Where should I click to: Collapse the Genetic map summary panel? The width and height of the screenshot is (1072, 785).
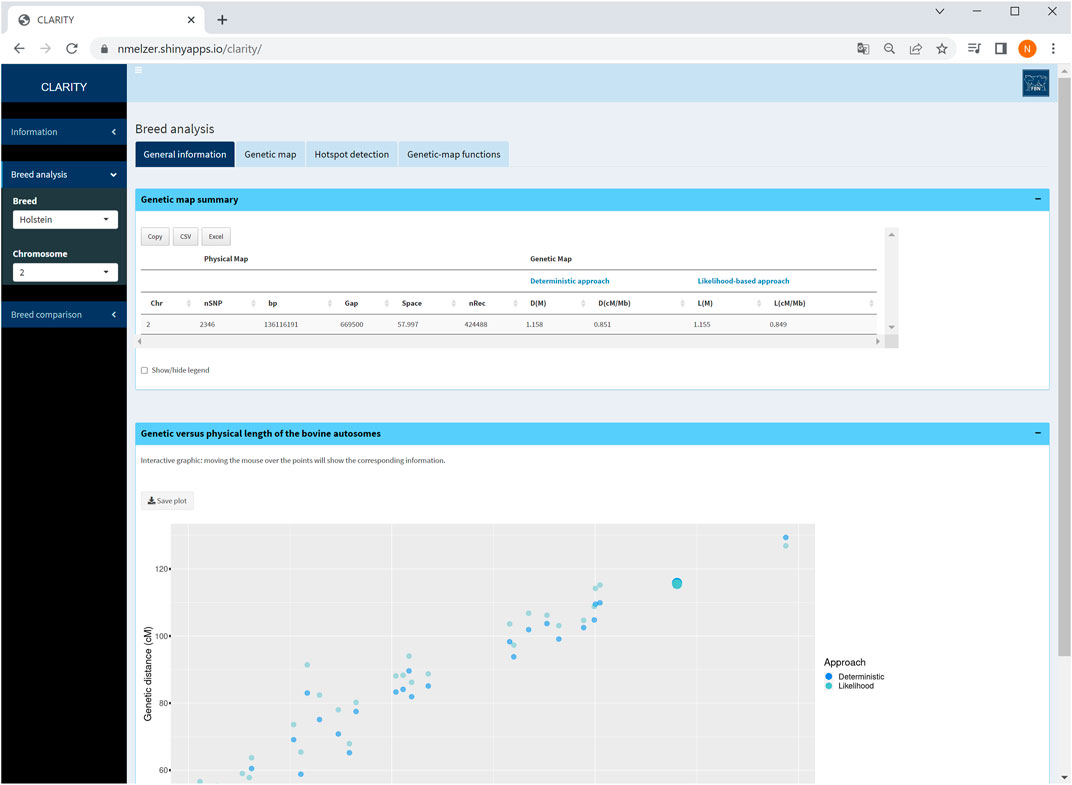[x=1038, y=199]
